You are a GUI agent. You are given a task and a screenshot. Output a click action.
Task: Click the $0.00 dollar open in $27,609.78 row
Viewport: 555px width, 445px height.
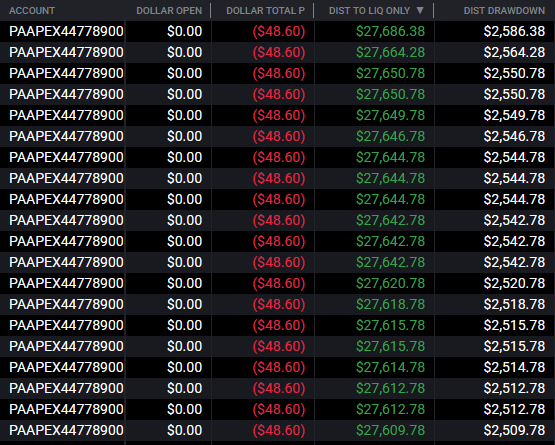coord(184,430)
